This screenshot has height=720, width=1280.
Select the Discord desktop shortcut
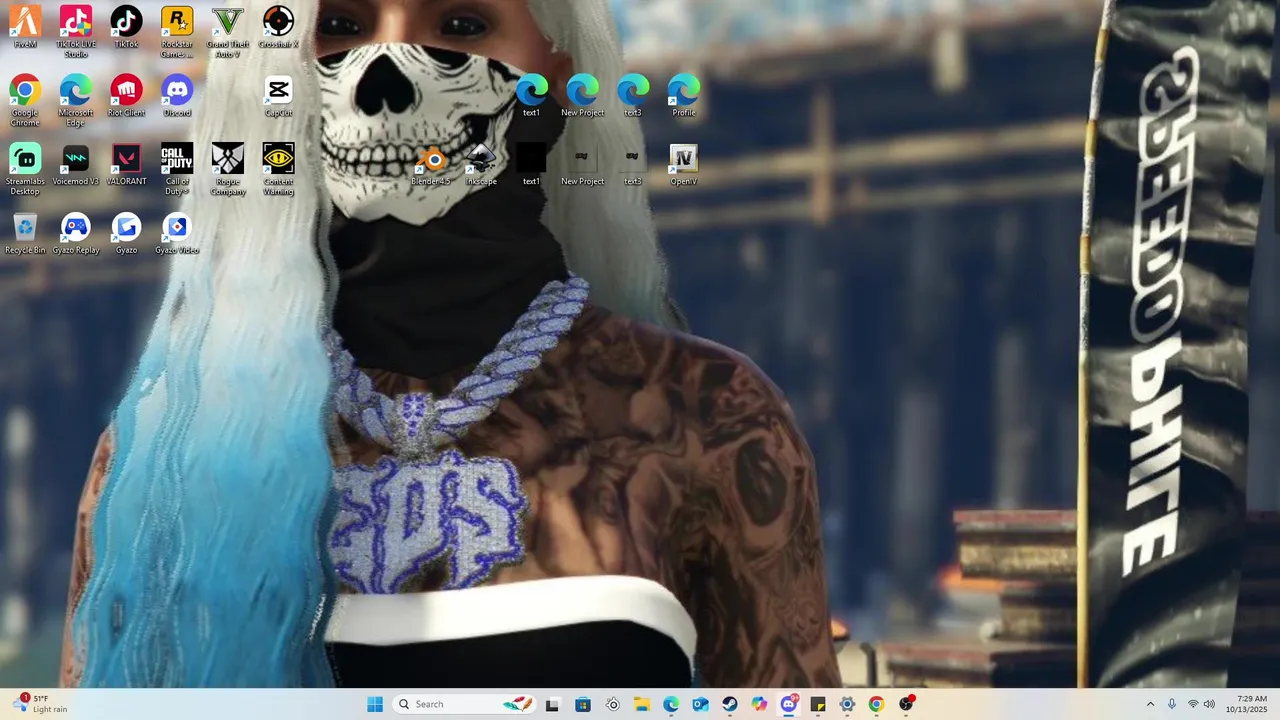click(x=177, y=96)
